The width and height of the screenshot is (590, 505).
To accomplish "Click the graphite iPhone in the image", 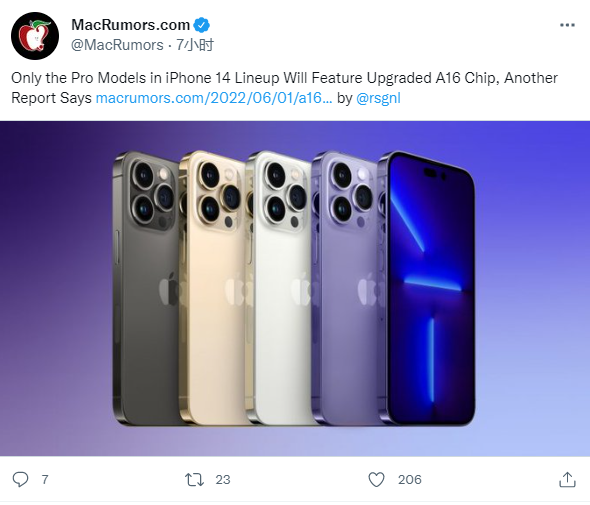I will 146,289.
